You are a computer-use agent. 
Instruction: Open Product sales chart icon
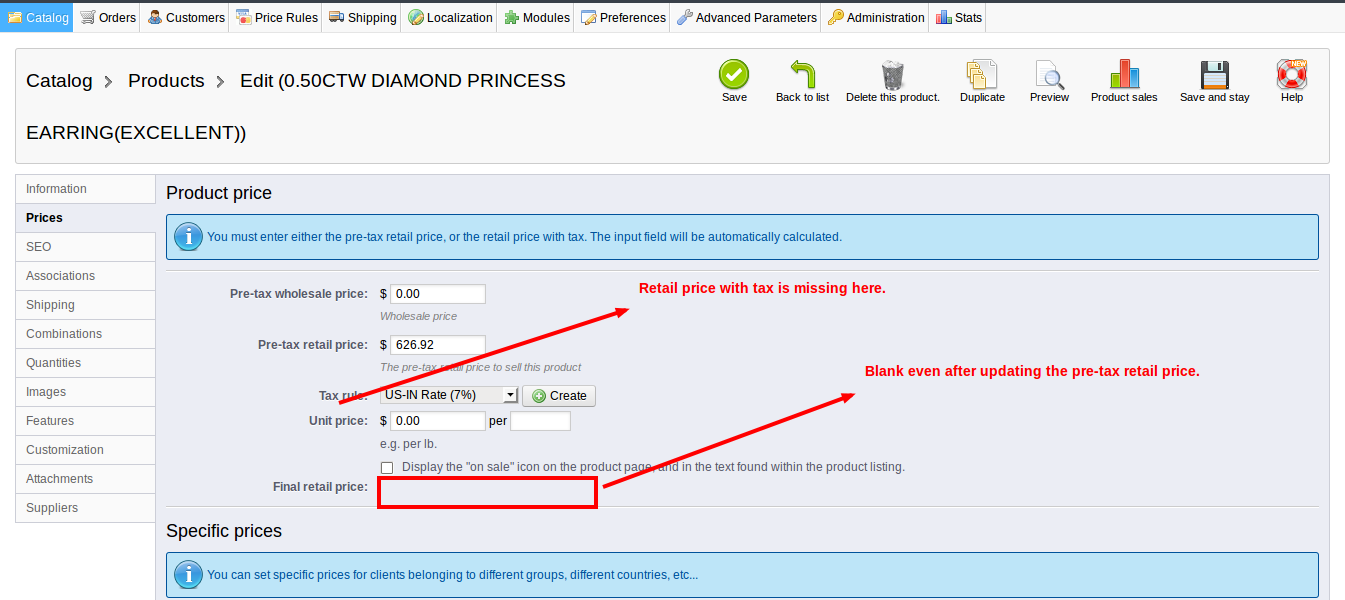[x=1124, y=75]
